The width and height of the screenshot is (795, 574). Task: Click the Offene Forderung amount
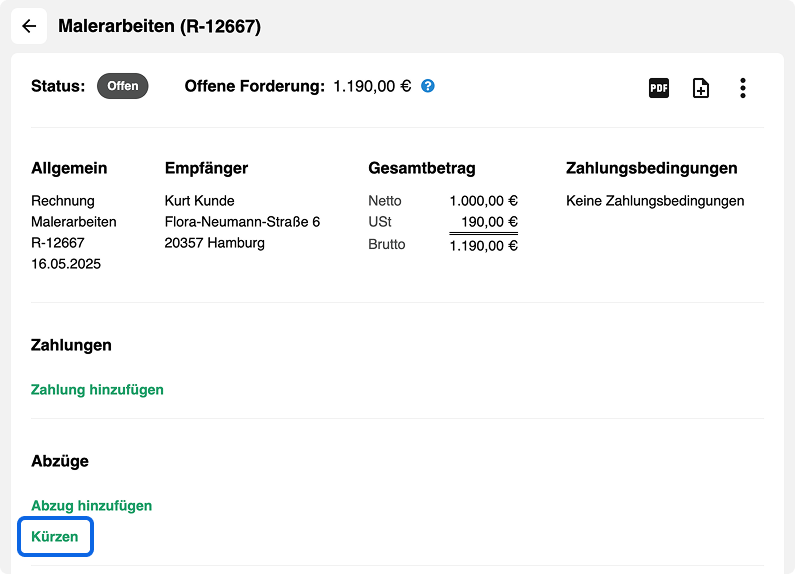tap(372, 86)
